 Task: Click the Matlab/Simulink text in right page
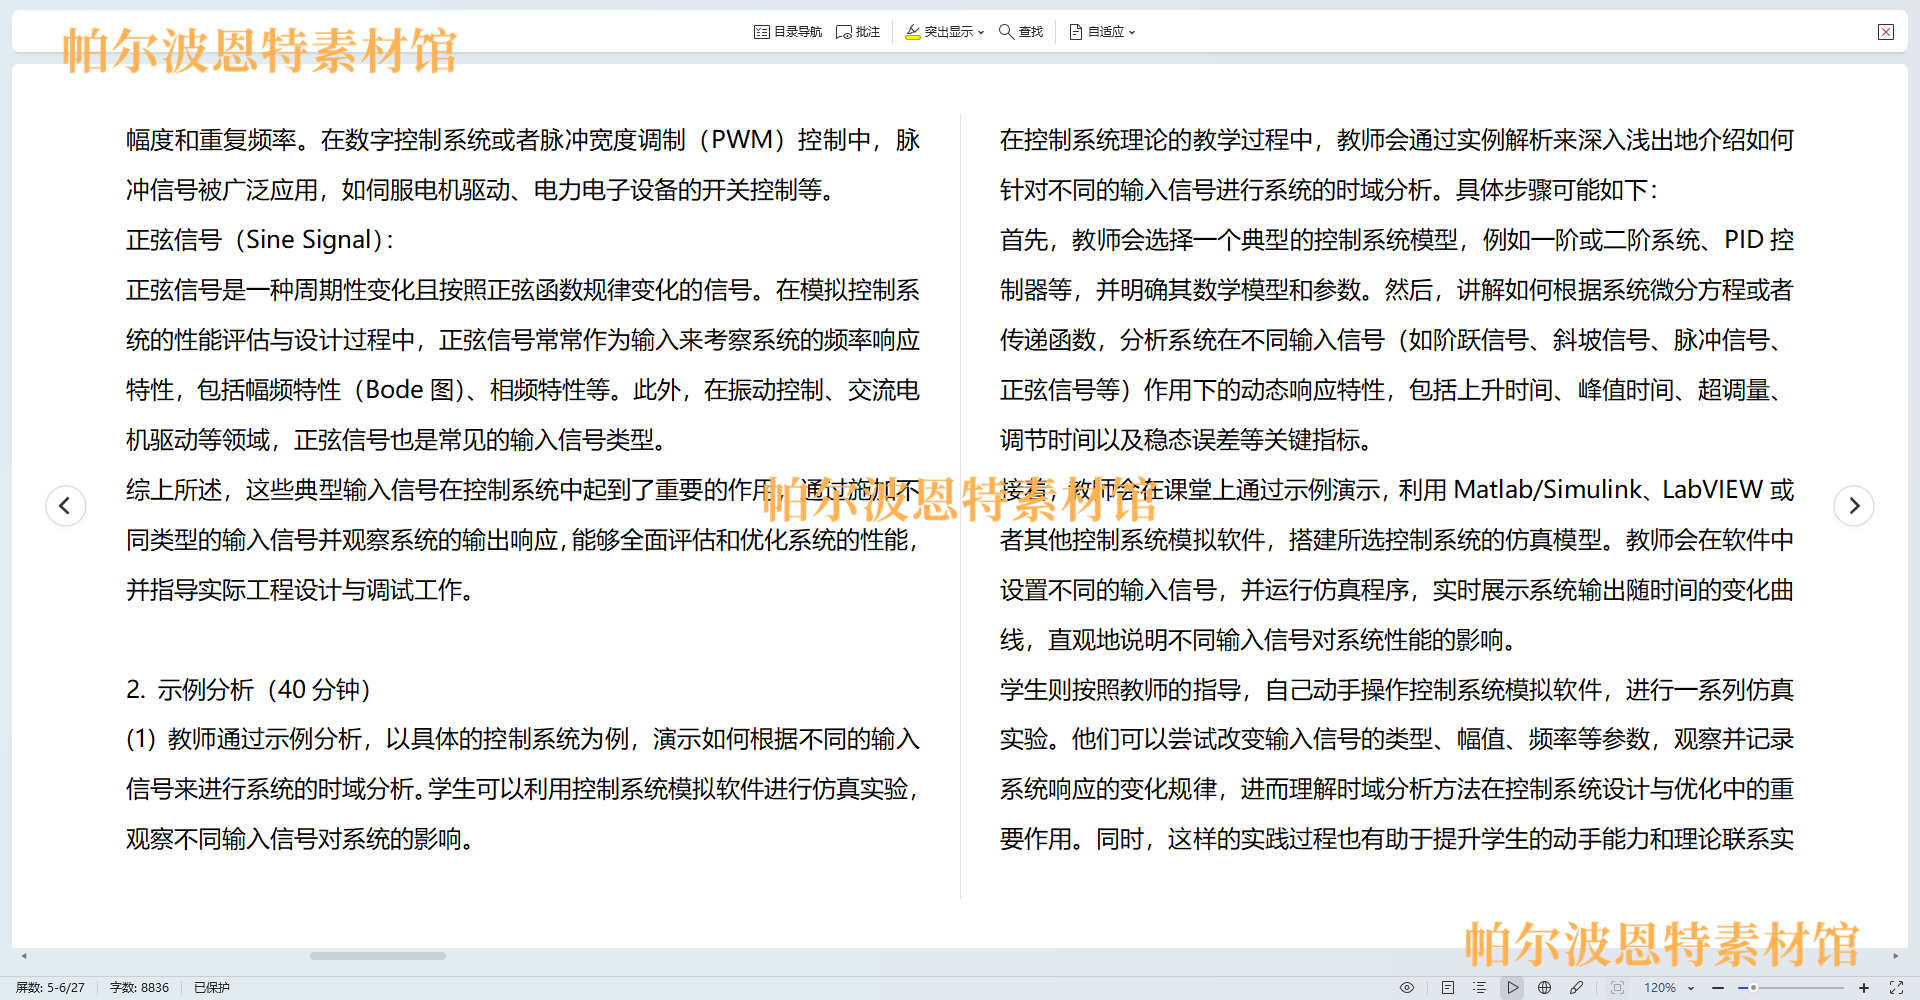click(x=1548, y=490)
